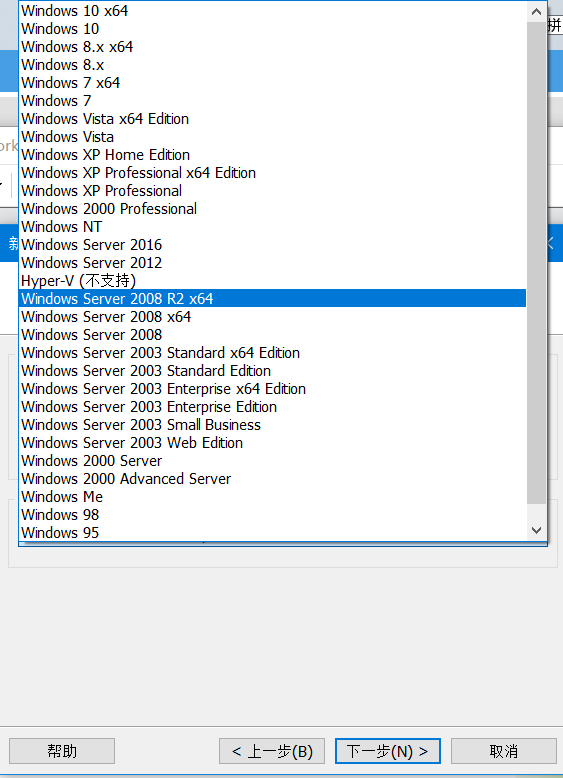This screenshot has height=778, width=563.
Task: Select plain Windows Vista entry (no x64)
Action: (272, 136)
